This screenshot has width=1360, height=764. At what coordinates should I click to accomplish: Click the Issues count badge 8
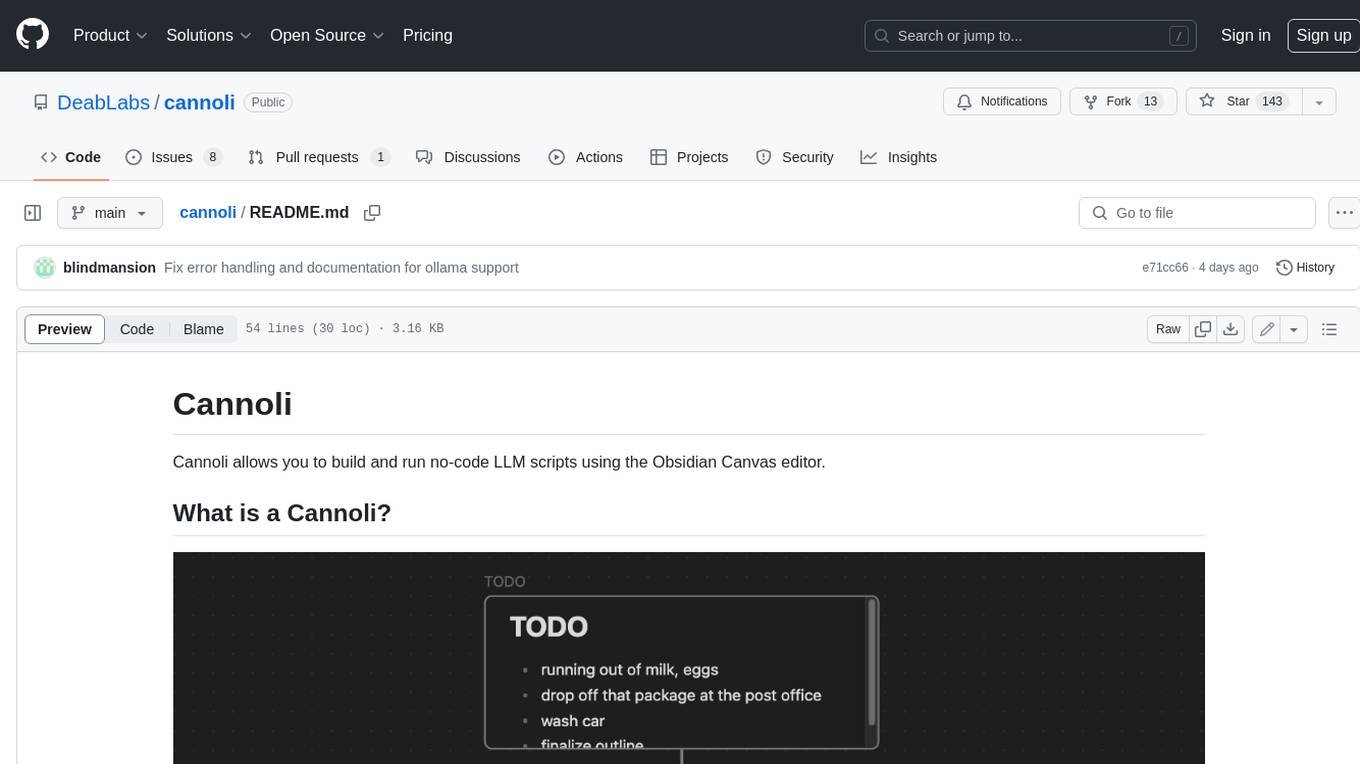[x=212, y=157]
